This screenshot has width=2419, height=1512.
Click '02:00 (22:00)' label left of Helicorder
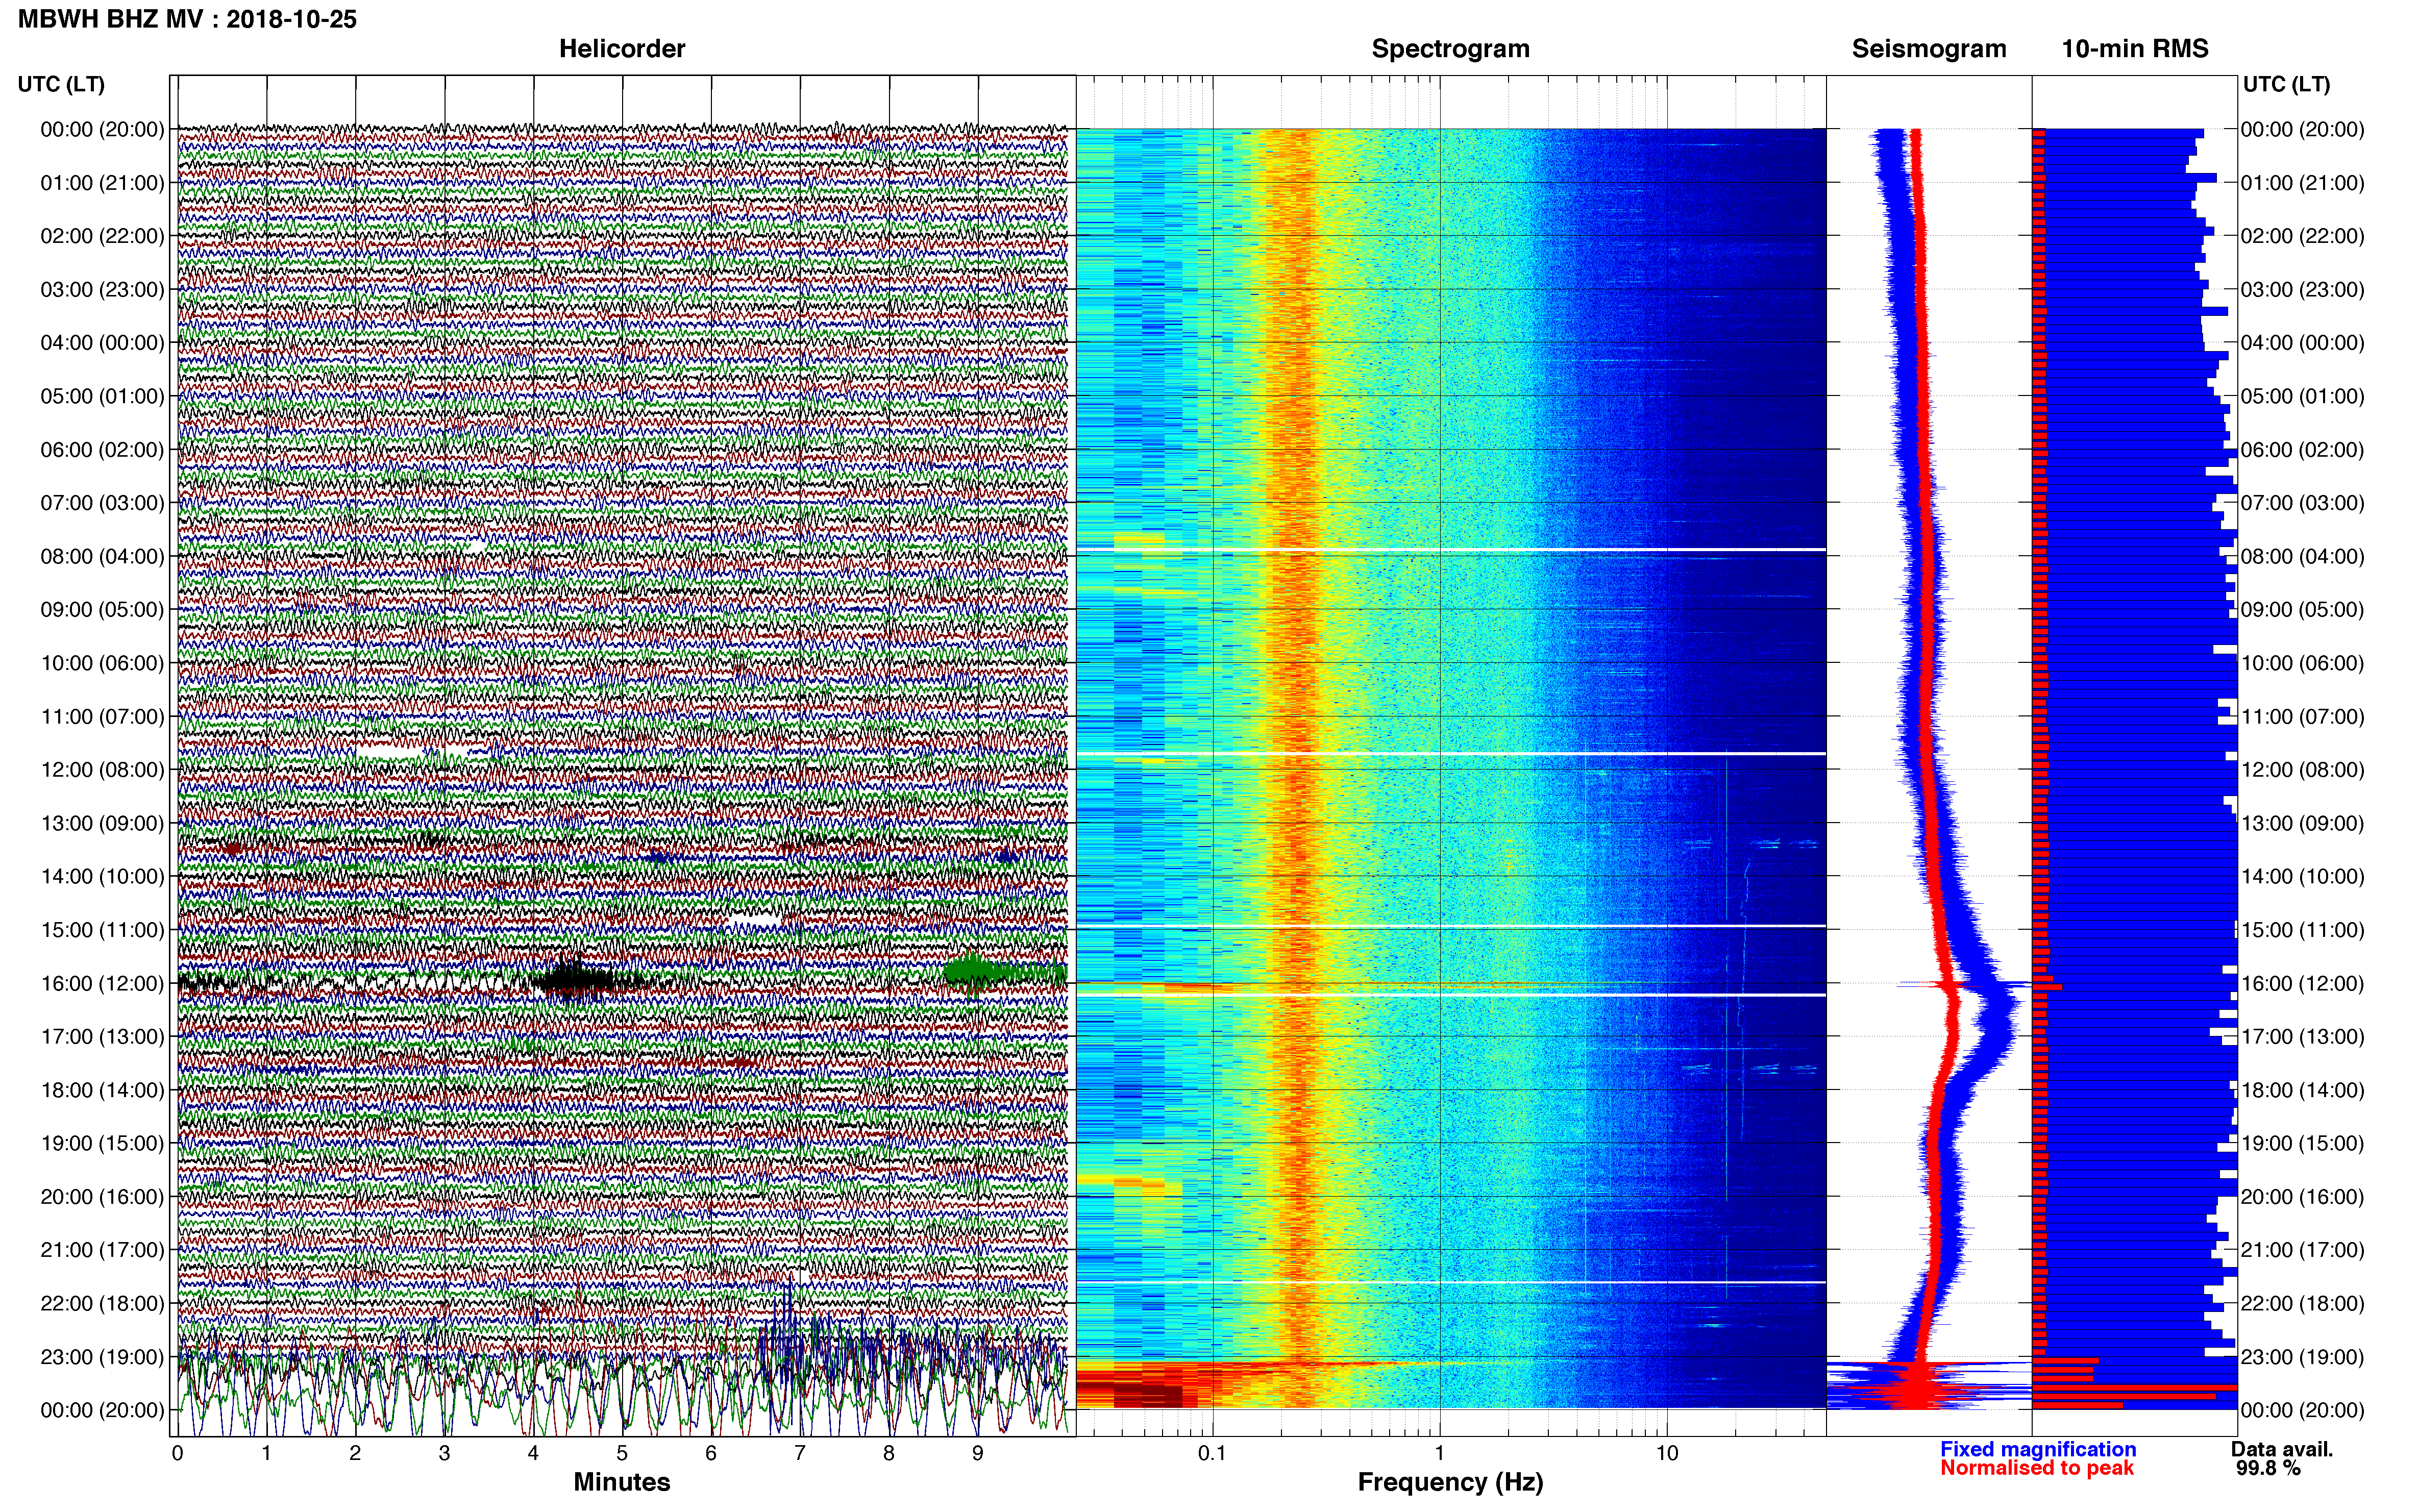(x=102, y=236)
